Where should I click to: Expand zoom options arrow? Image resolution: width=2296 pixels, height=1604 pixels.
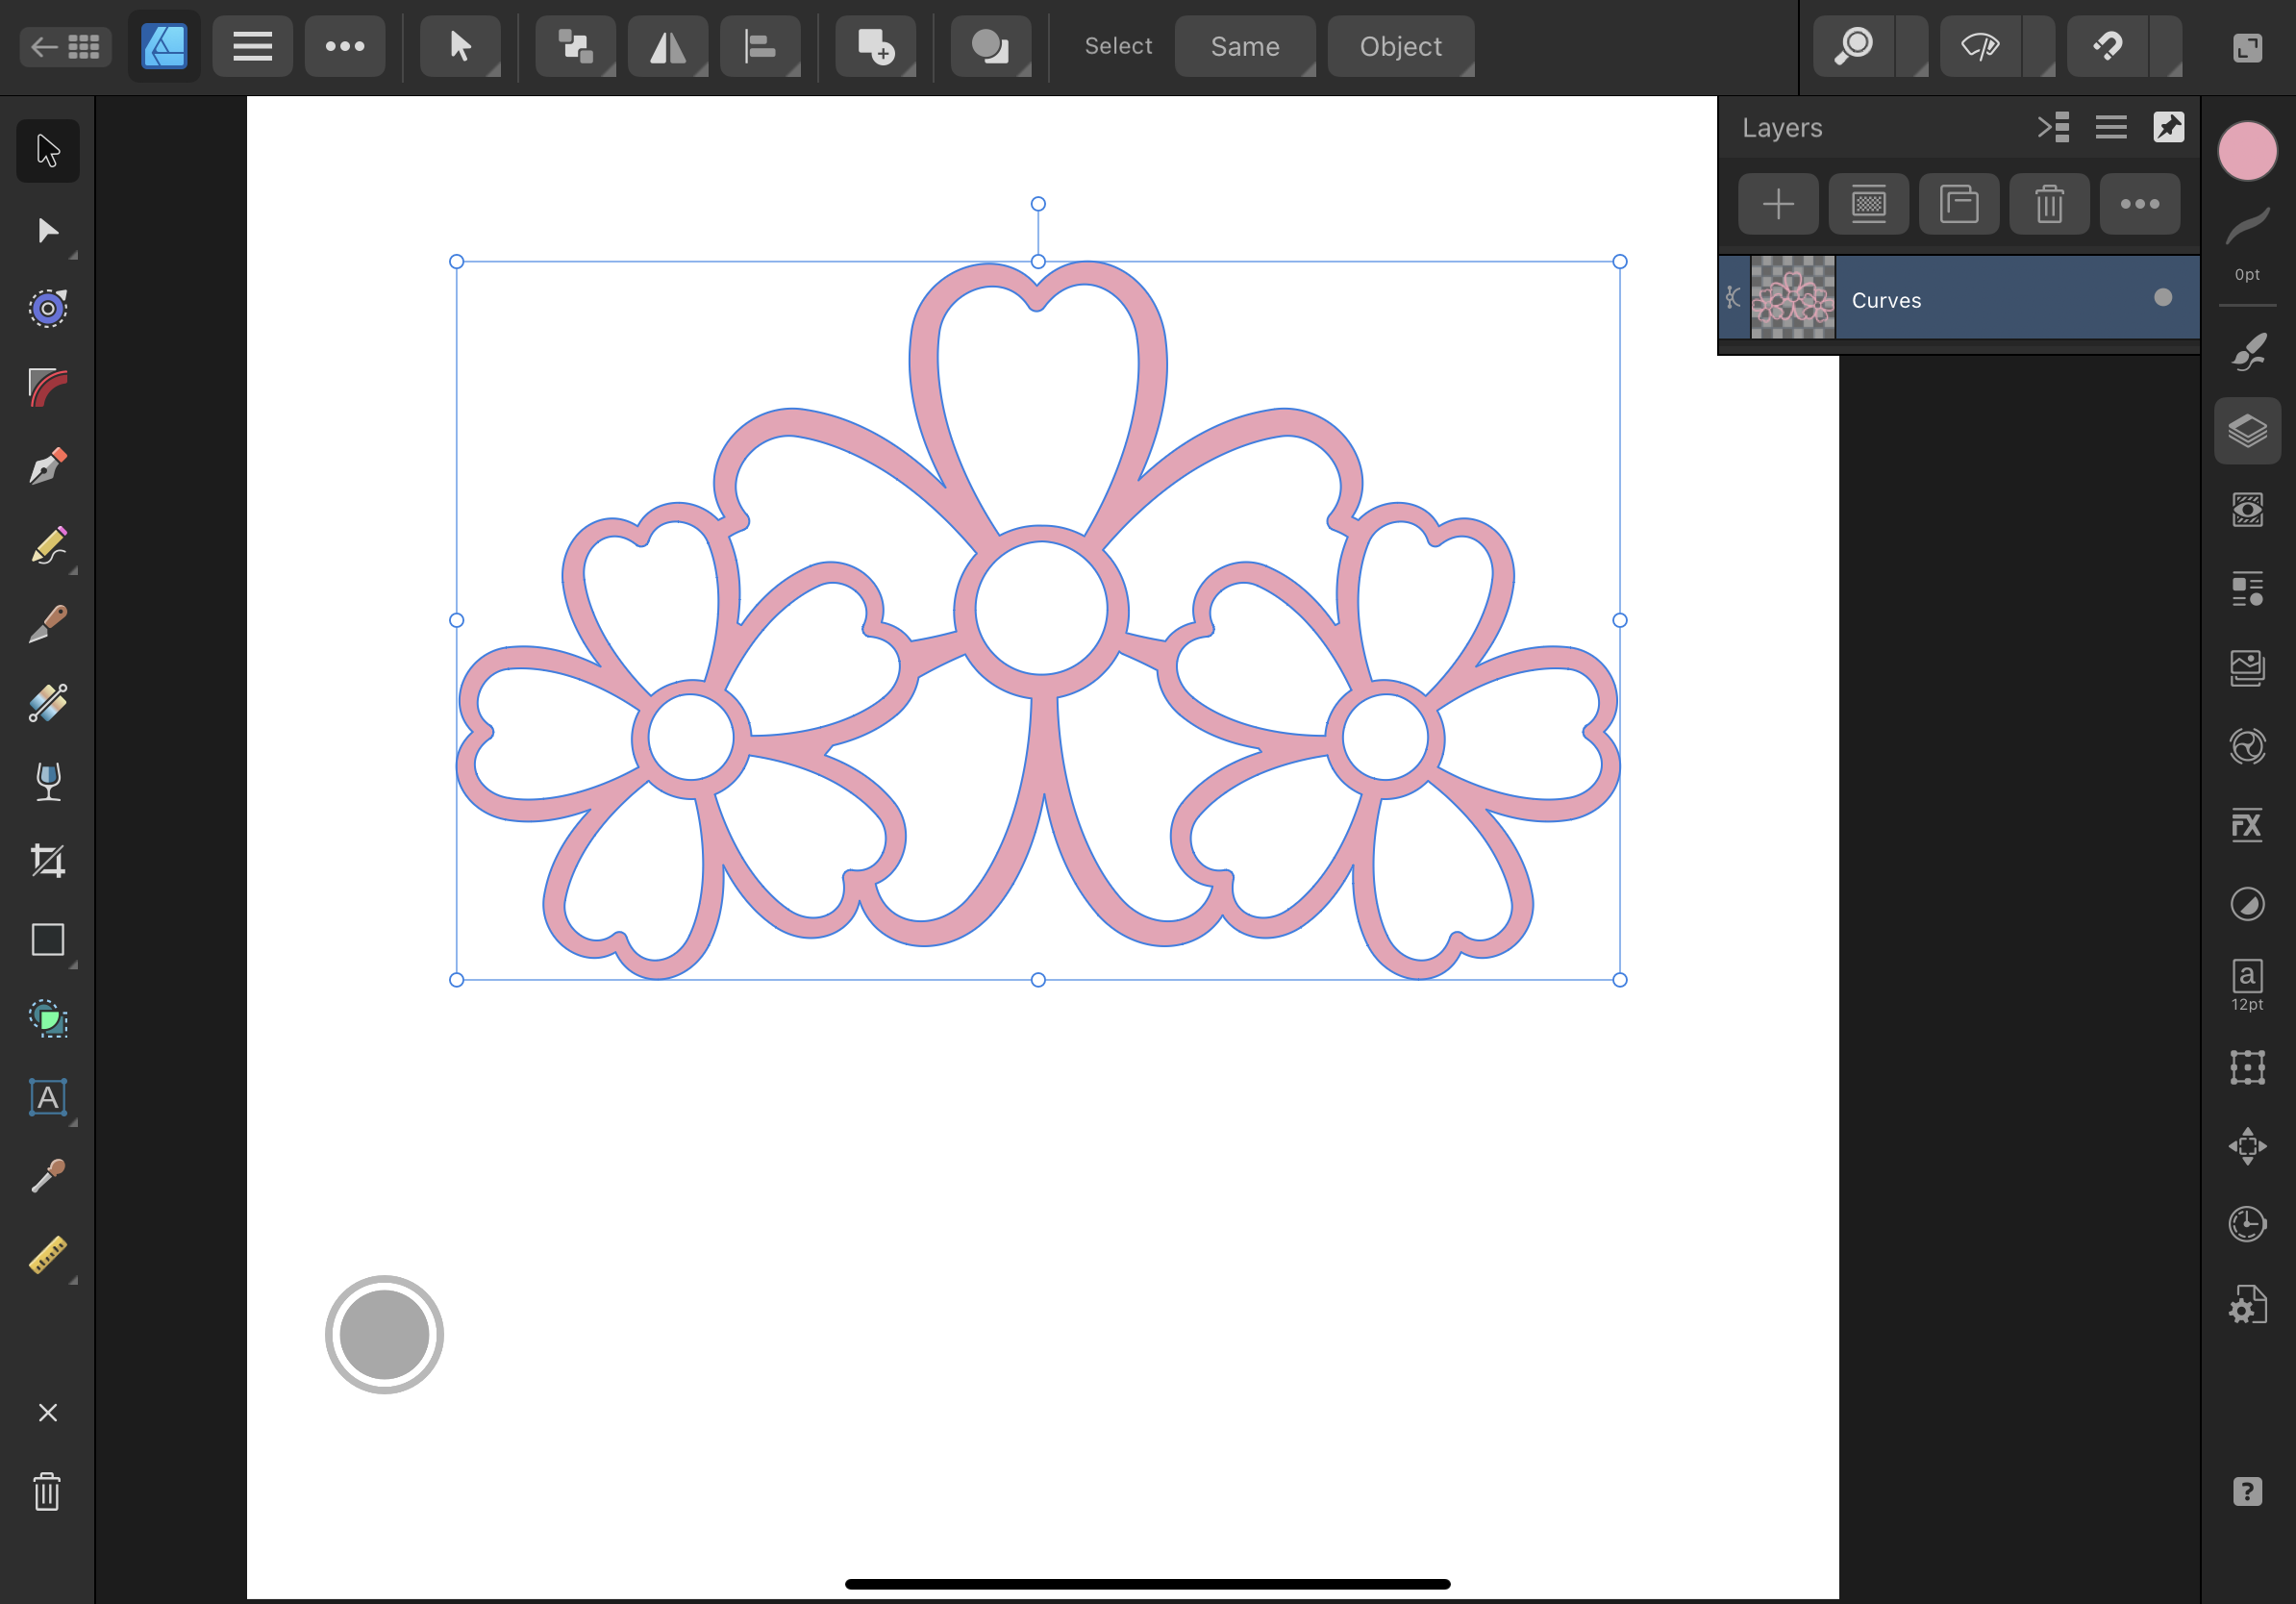tap(1912, 46)
